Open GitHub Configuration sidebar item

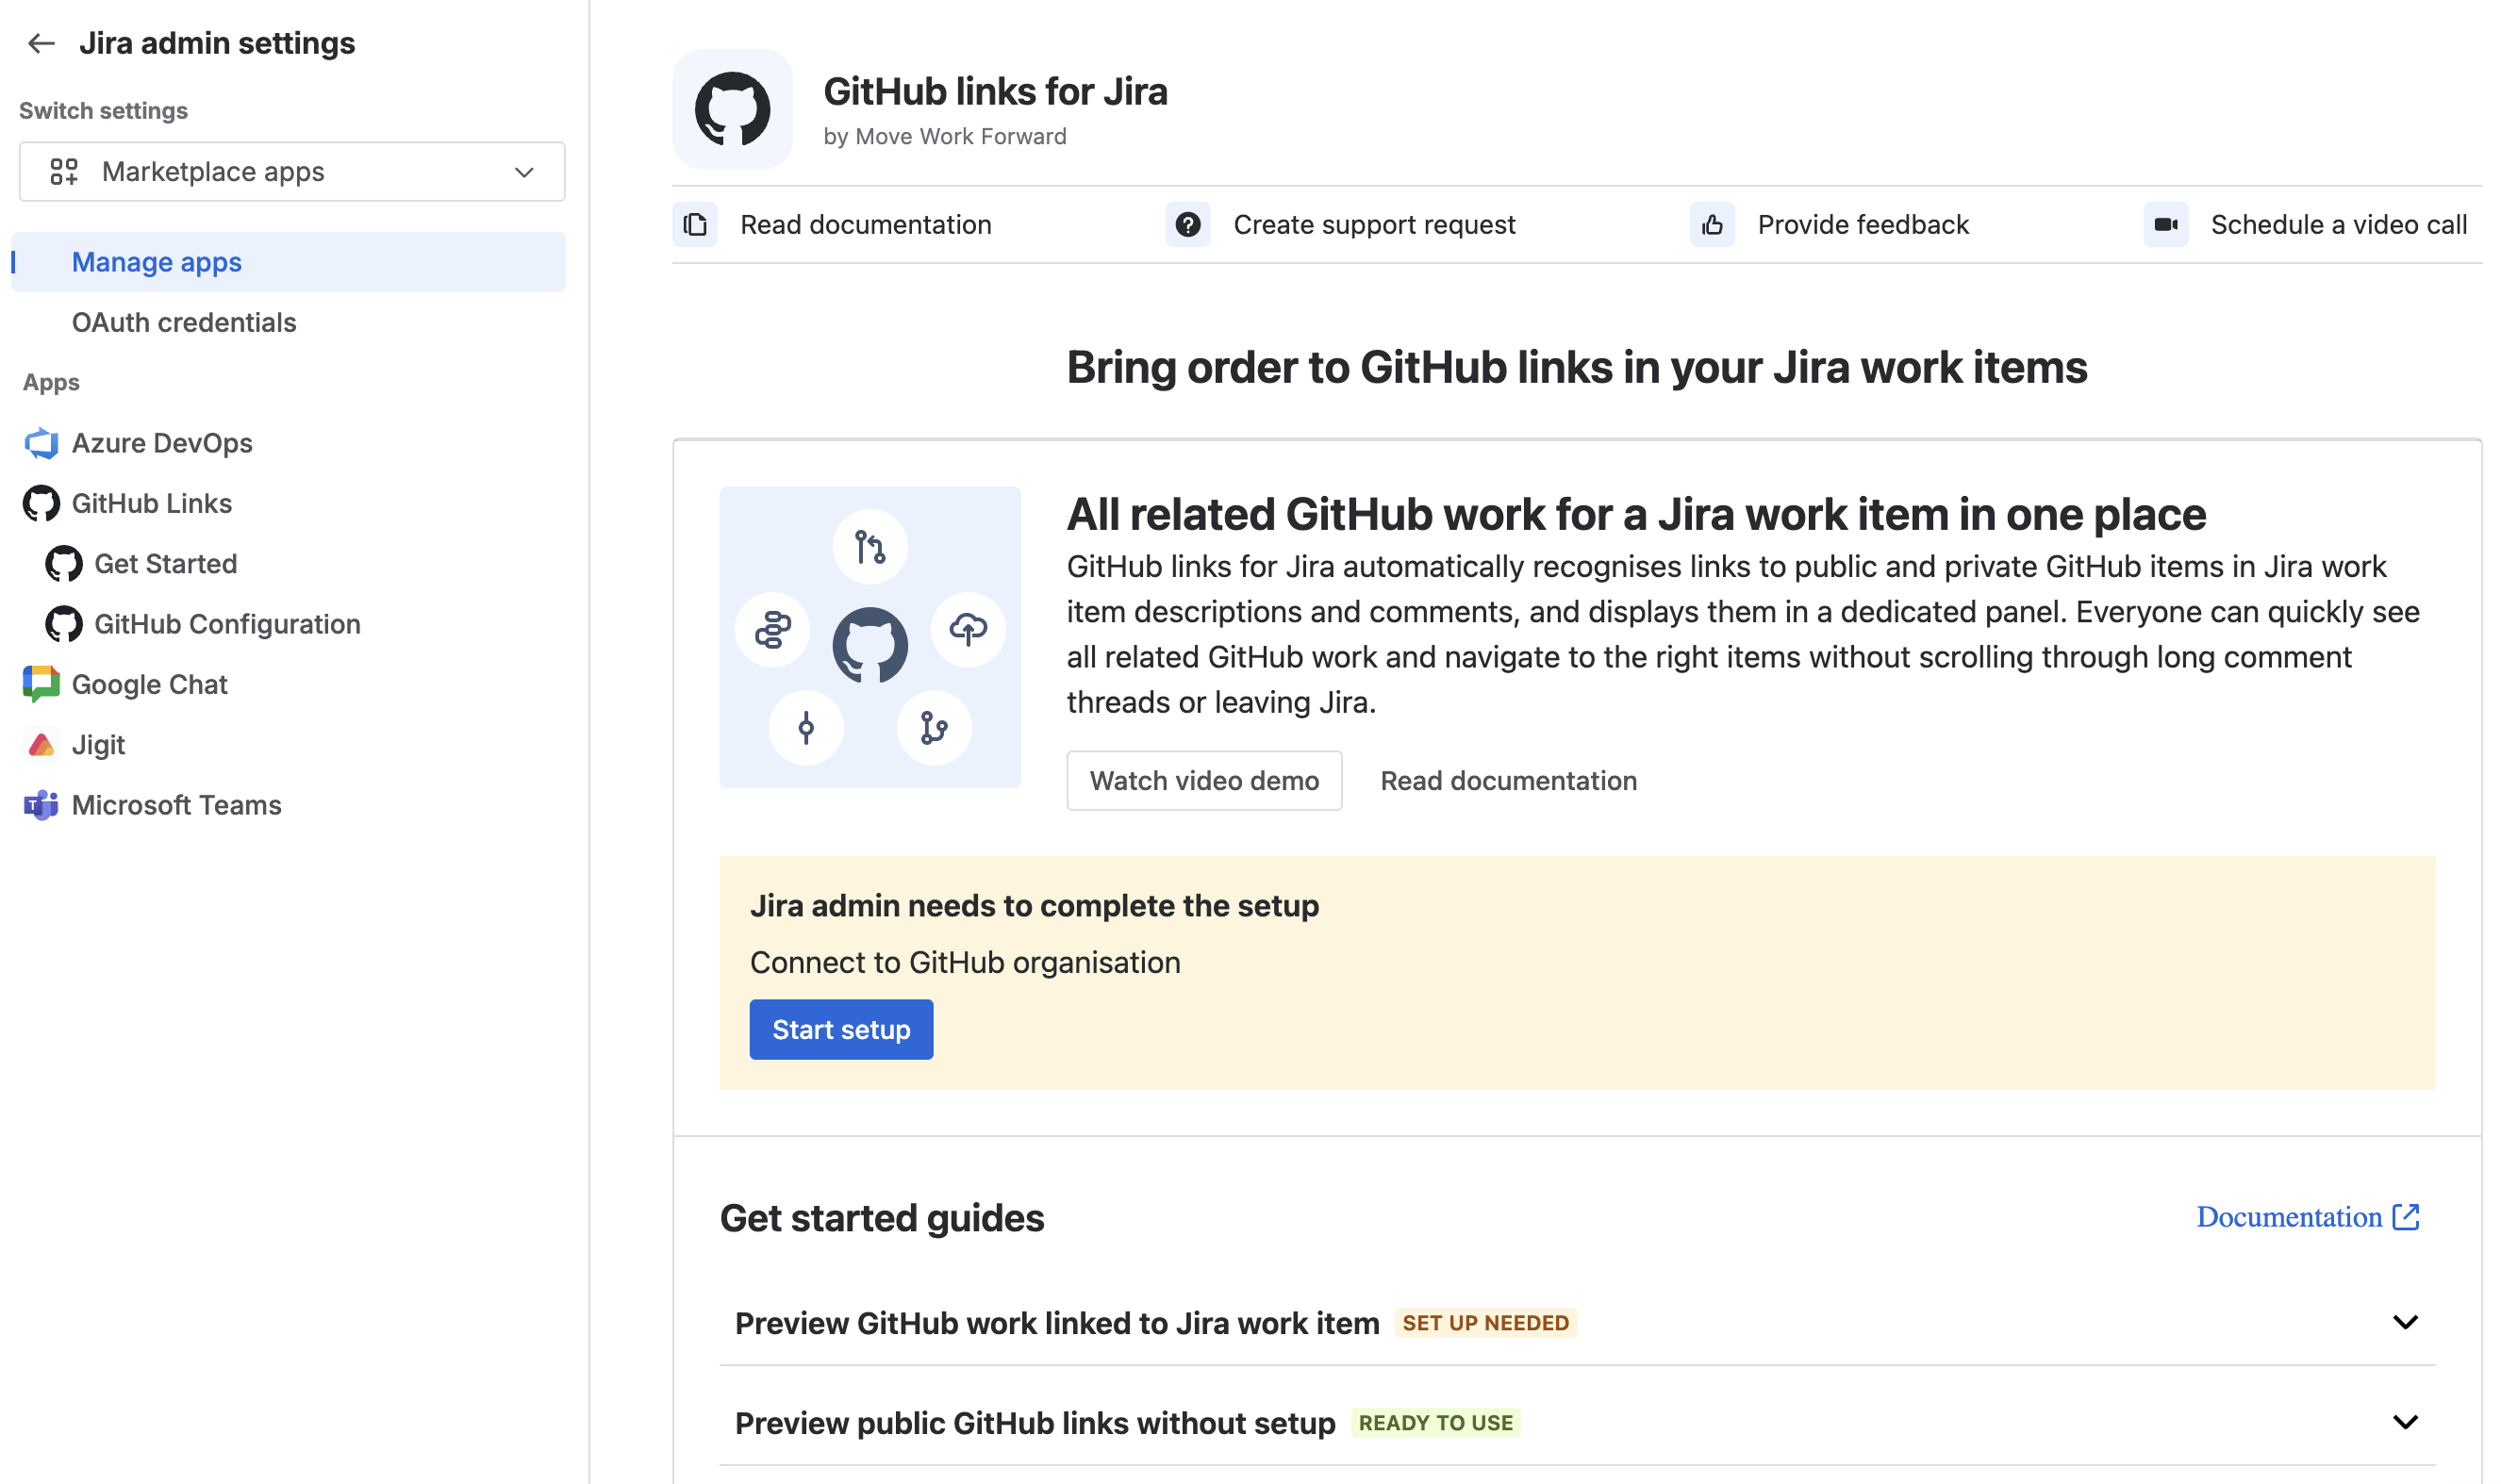click(227, 624)
